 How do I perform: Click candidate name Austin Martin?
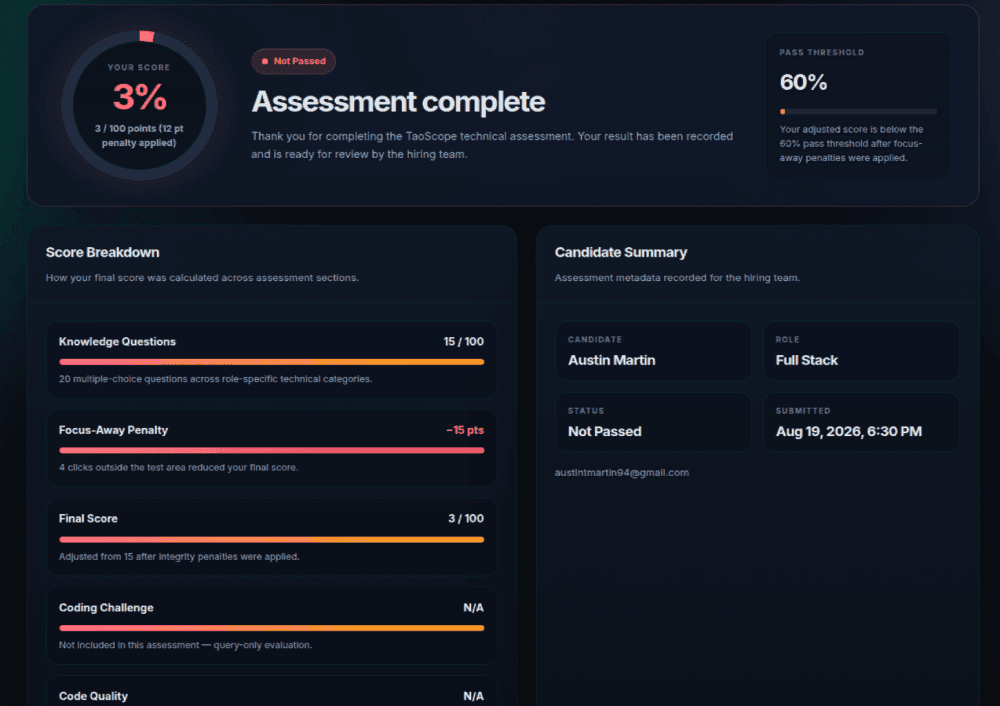[612, 360]
